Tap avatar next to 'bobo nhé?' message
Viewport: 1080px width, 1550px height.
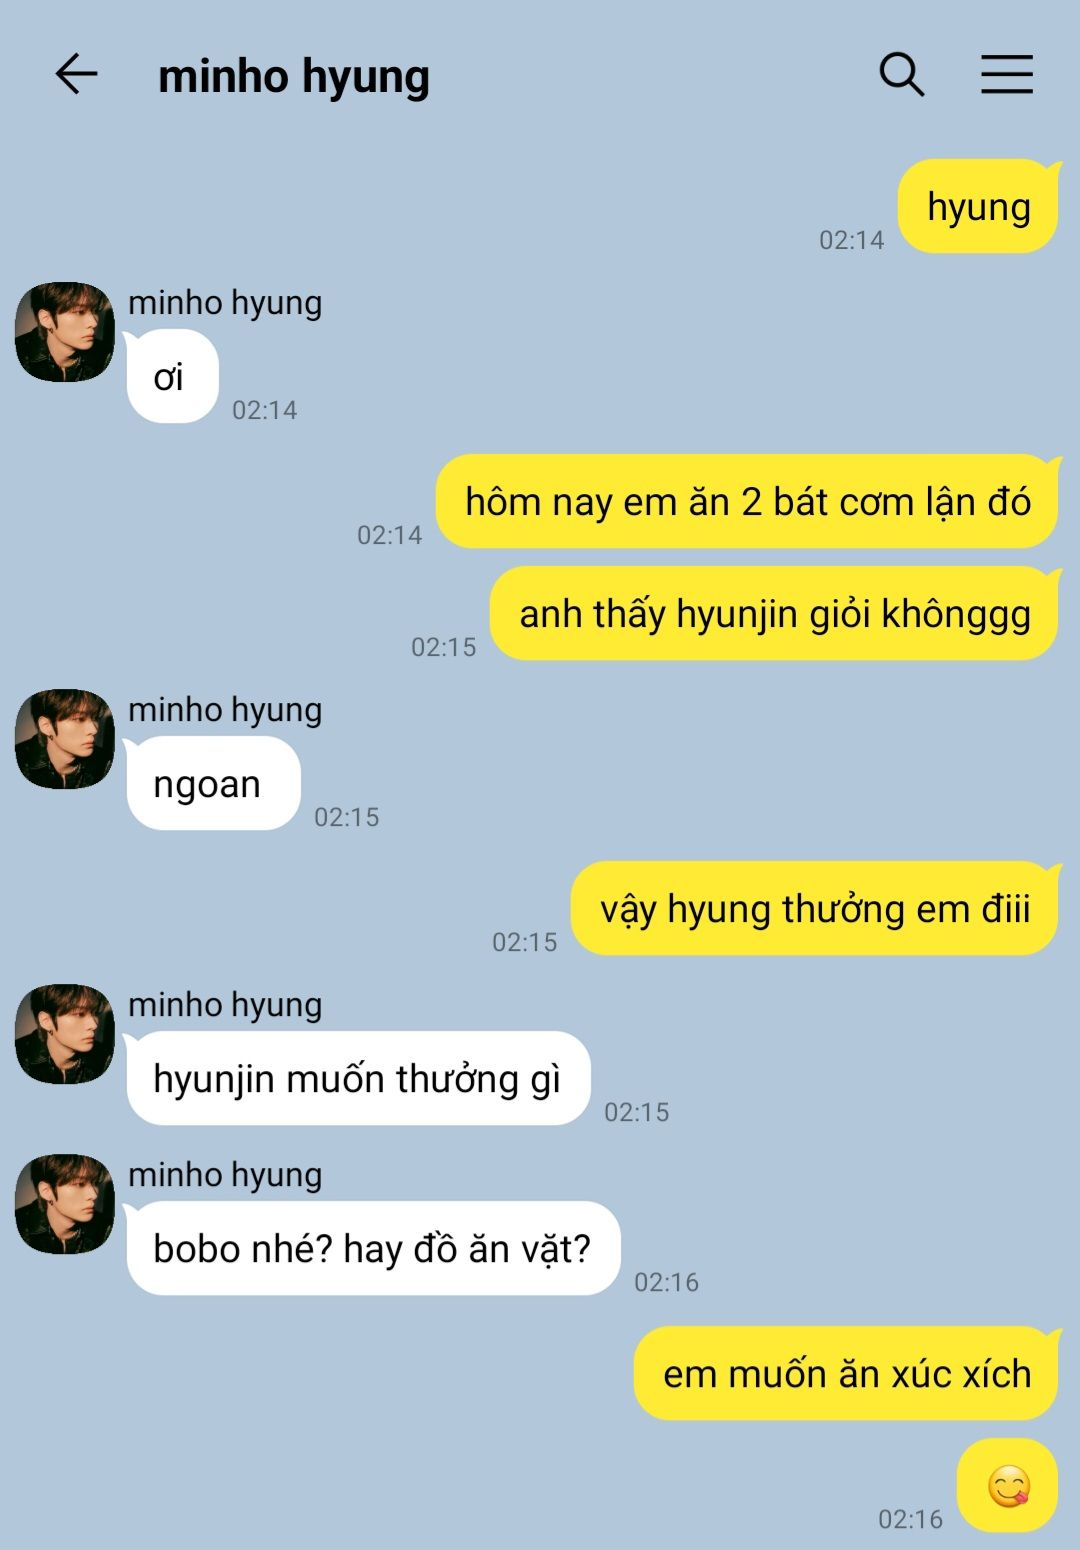pos(65,1204)
